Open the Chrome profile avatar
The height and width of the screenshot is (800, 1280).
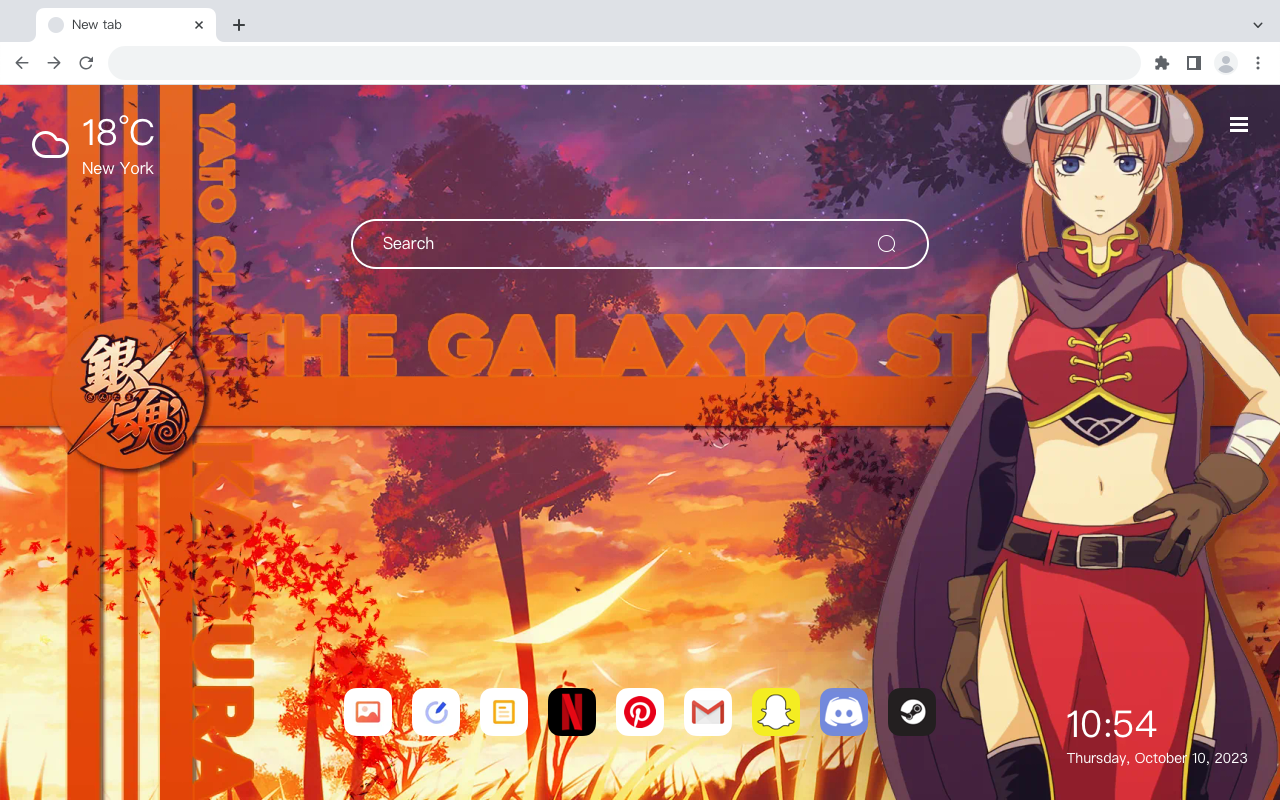[1225, 63]
